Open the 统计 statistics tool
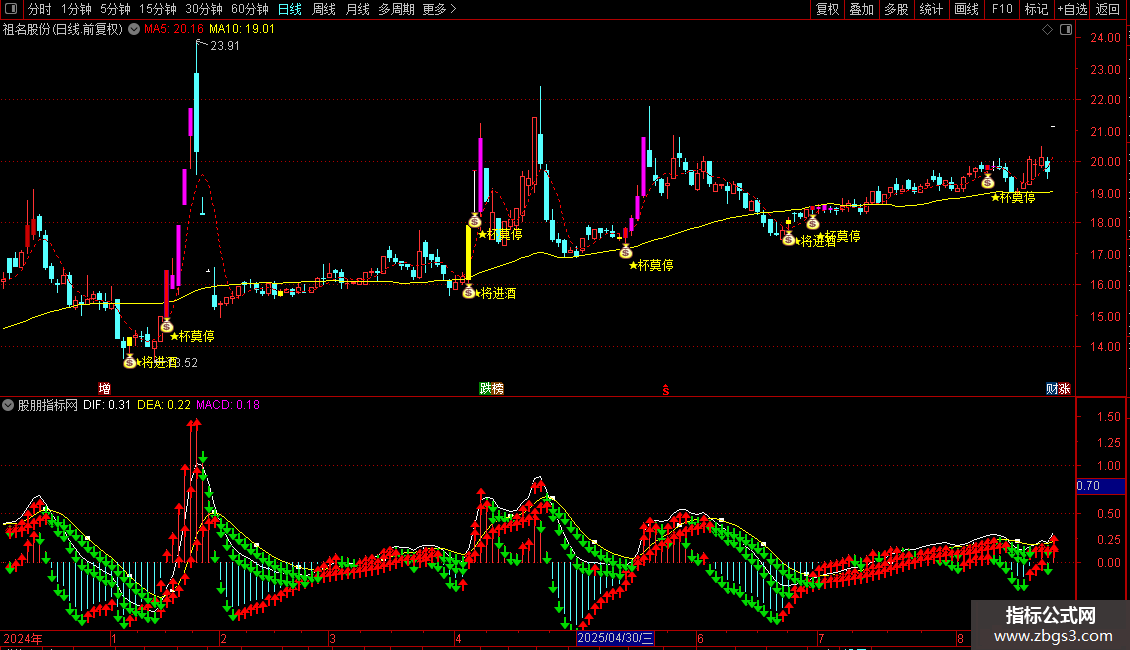Viewport: 1130px width, 650px height. point(930,9)
